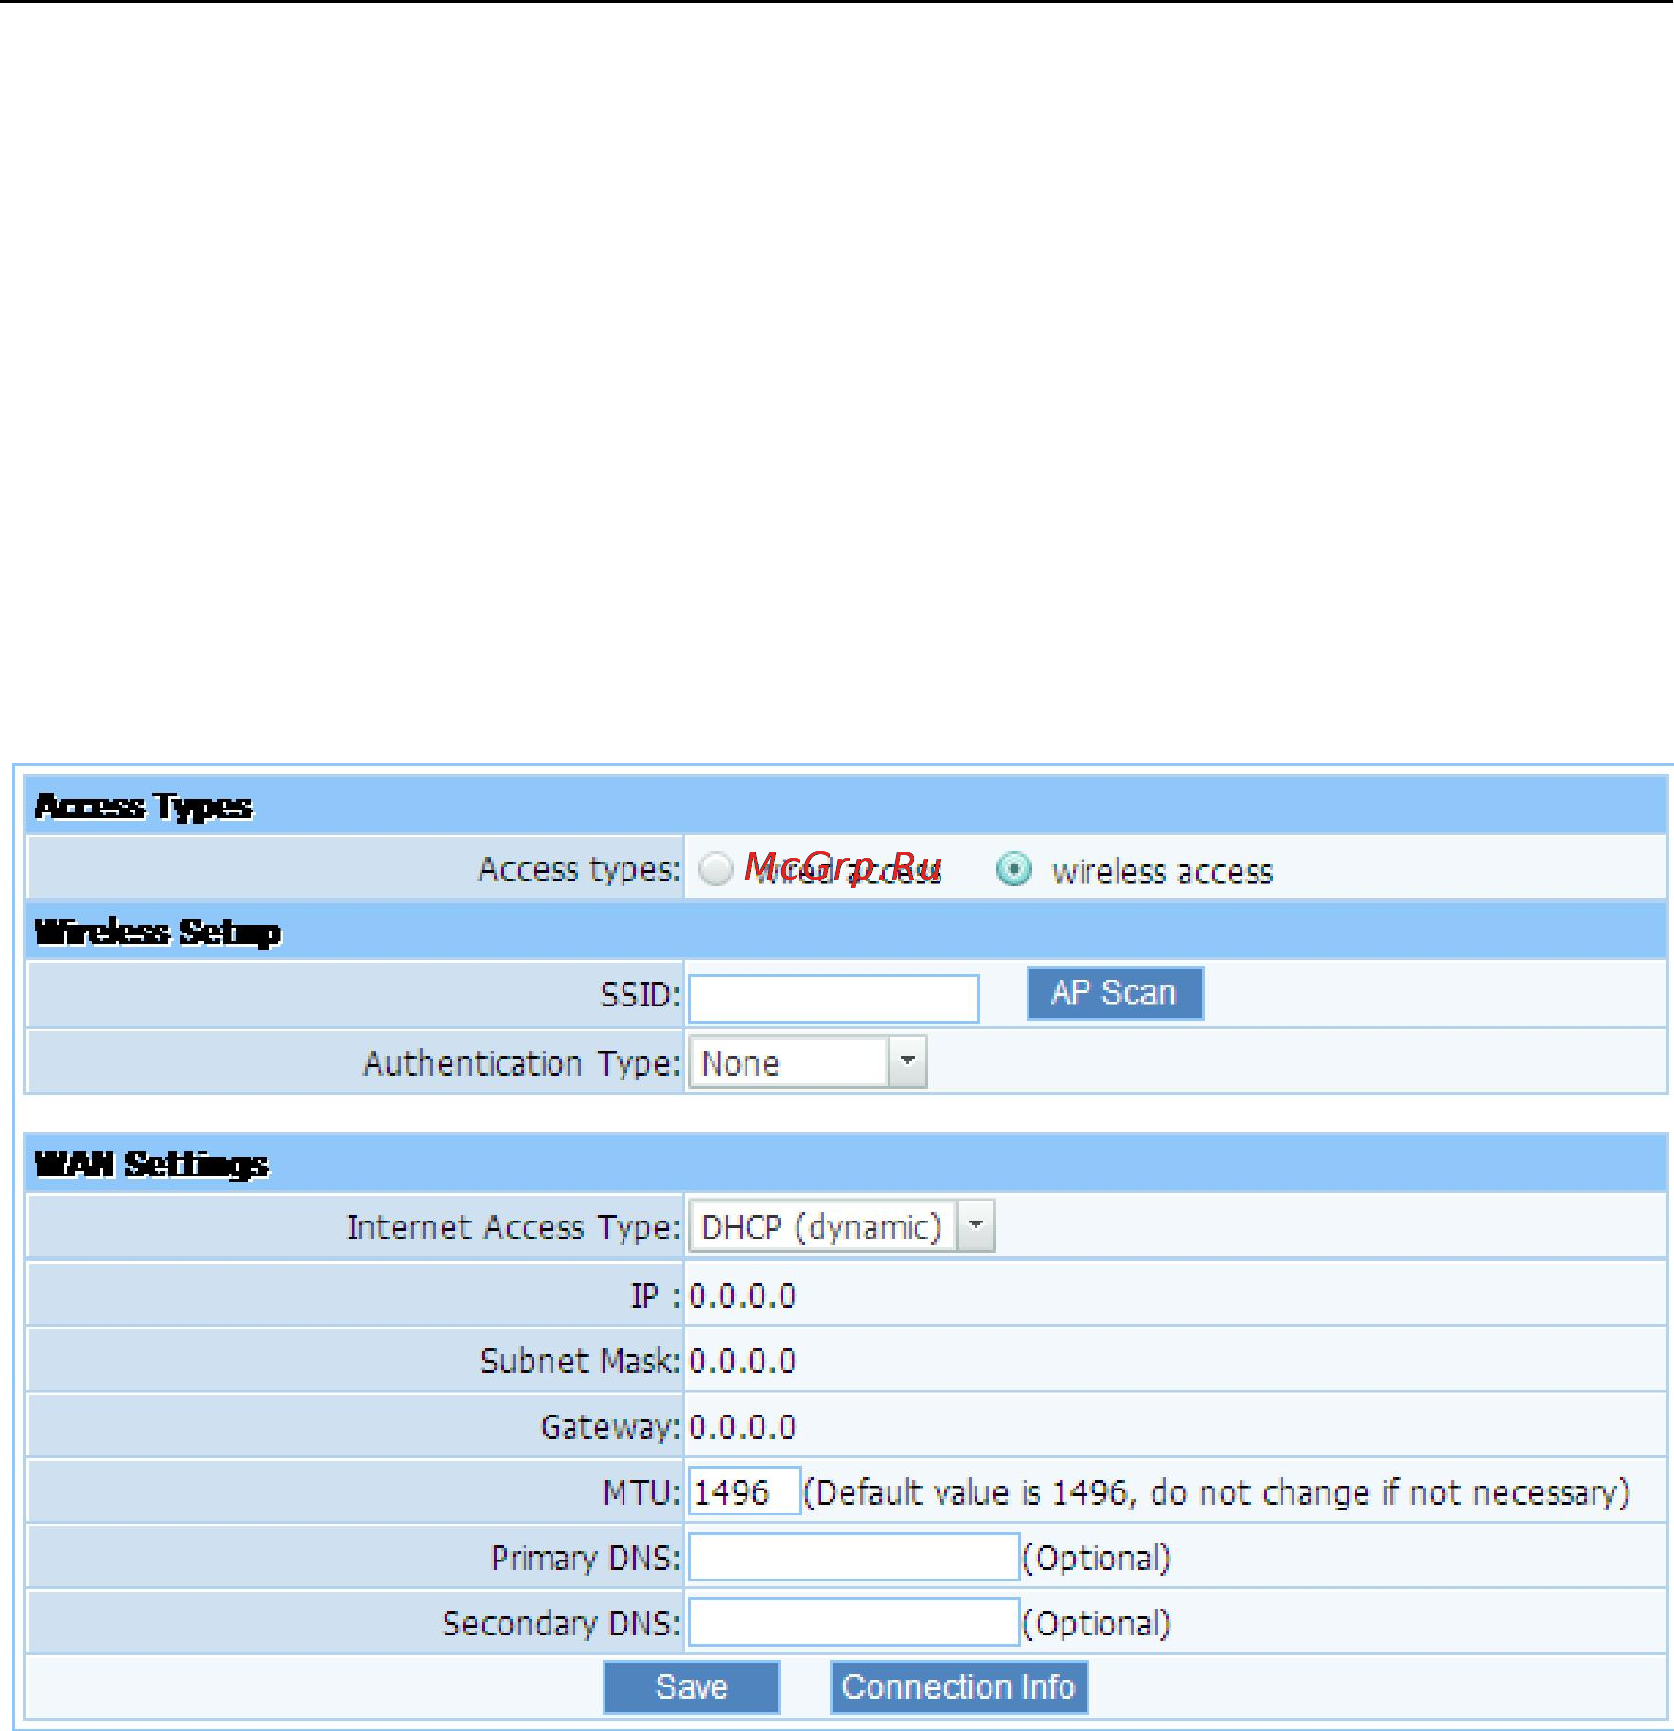Save the WAN settings
Screen dimensions: 1674x1731
[x=692, y=1687]
